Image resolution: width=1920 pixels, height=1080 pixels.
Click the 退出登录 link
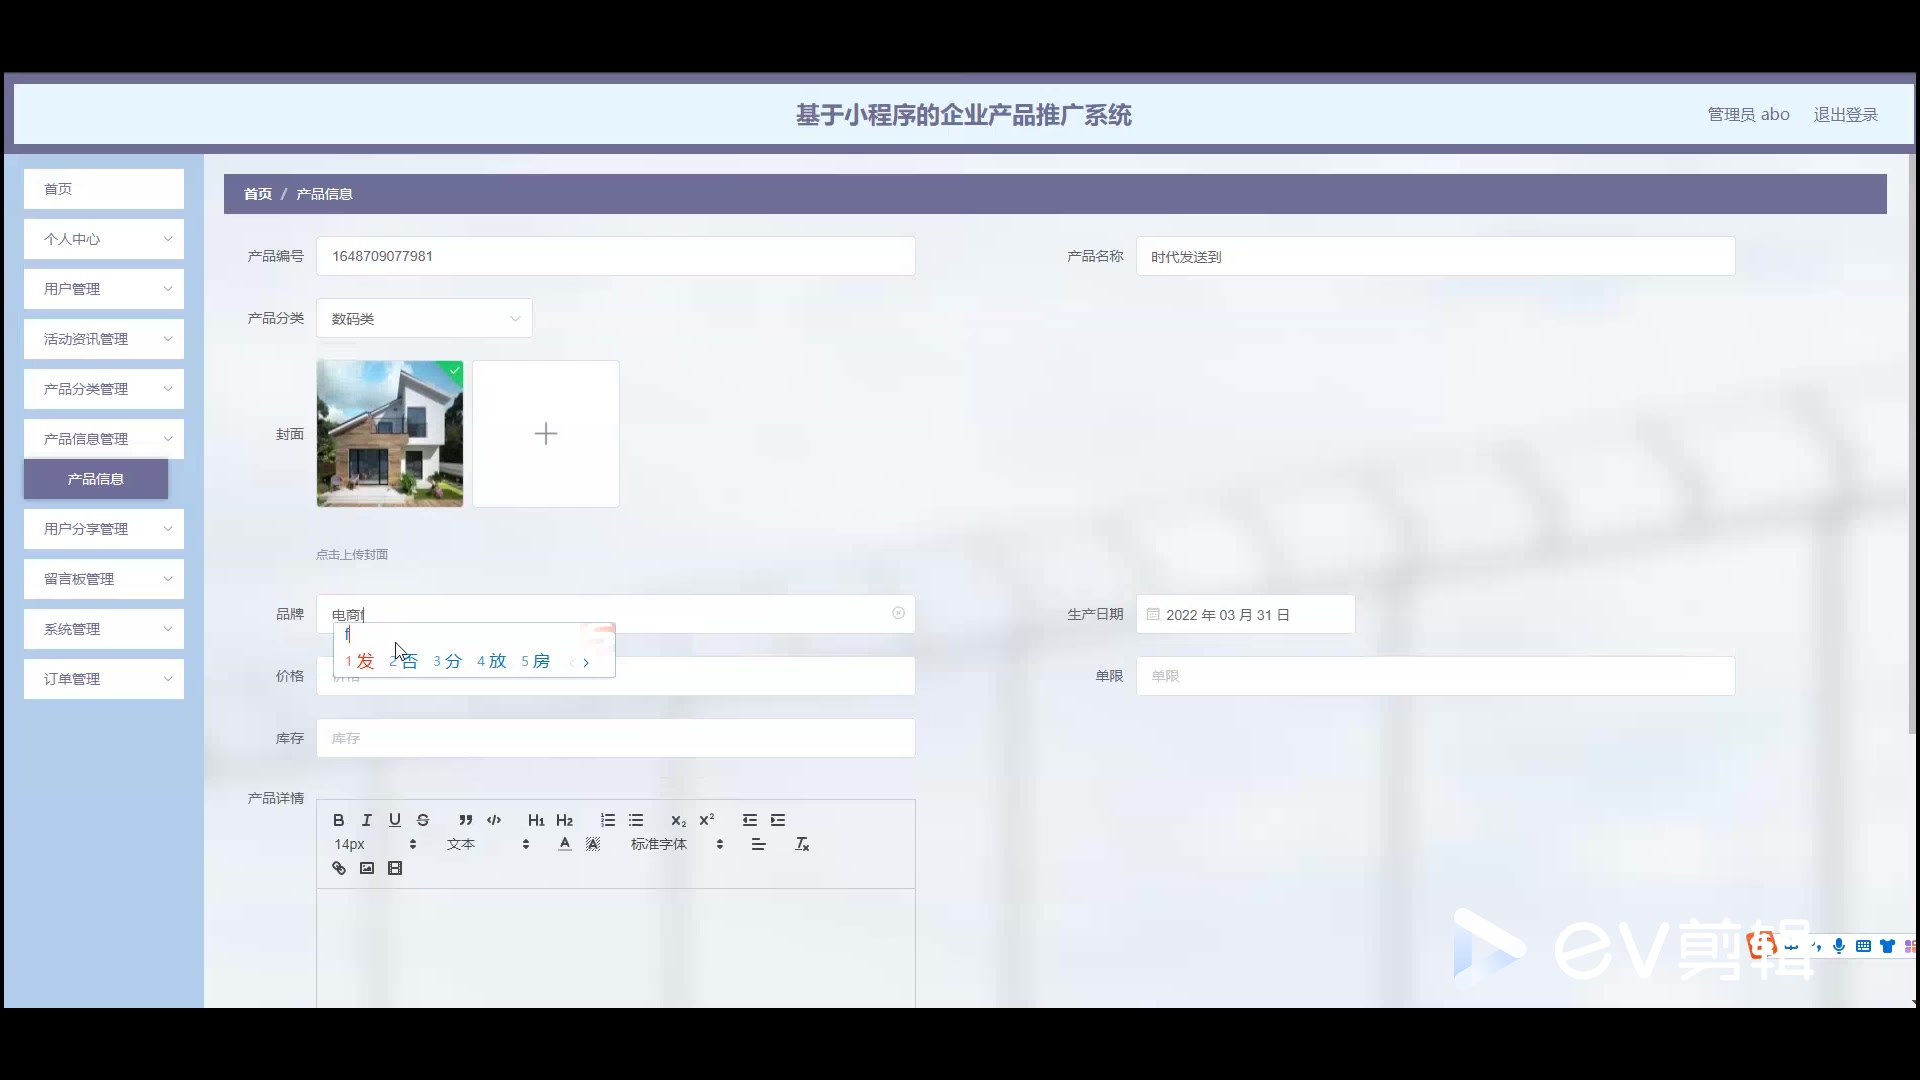[1845, 115]
